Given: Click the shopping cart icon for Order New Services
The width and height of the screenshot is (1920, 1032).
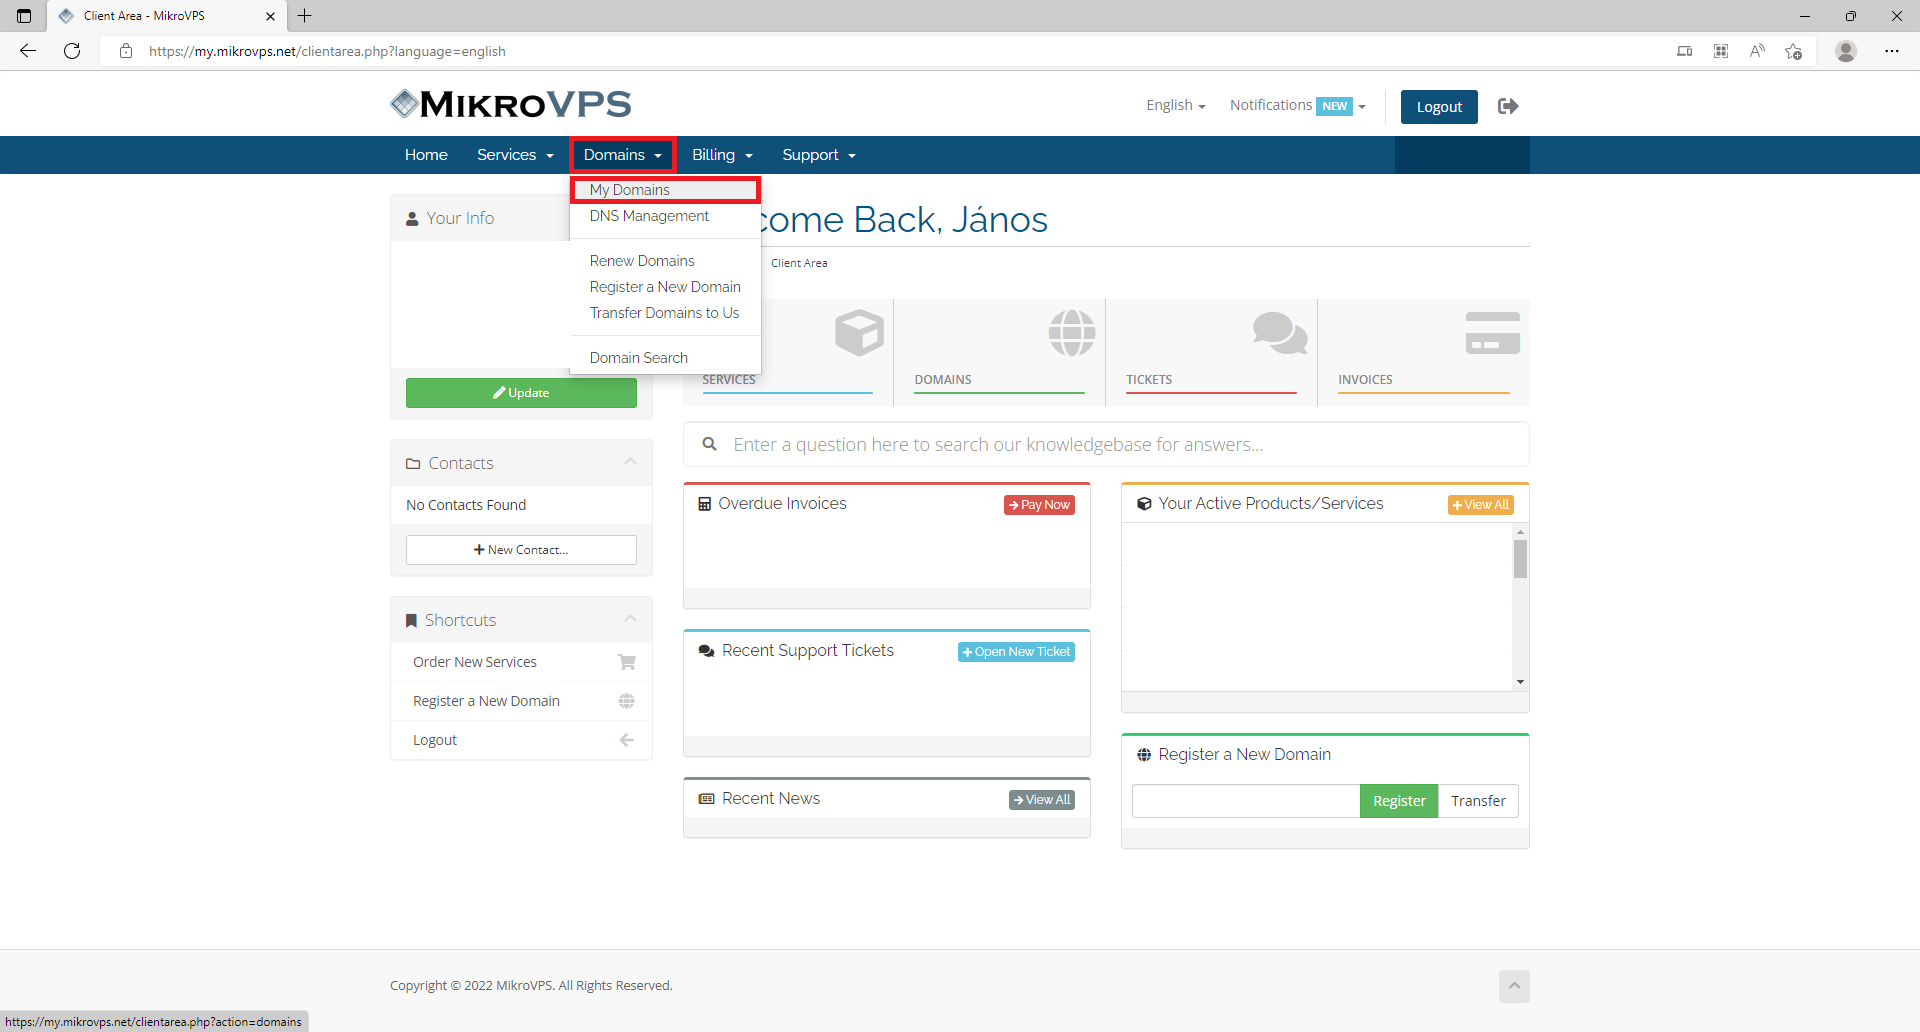Looking at the screenshot, I should pos(627,662).
